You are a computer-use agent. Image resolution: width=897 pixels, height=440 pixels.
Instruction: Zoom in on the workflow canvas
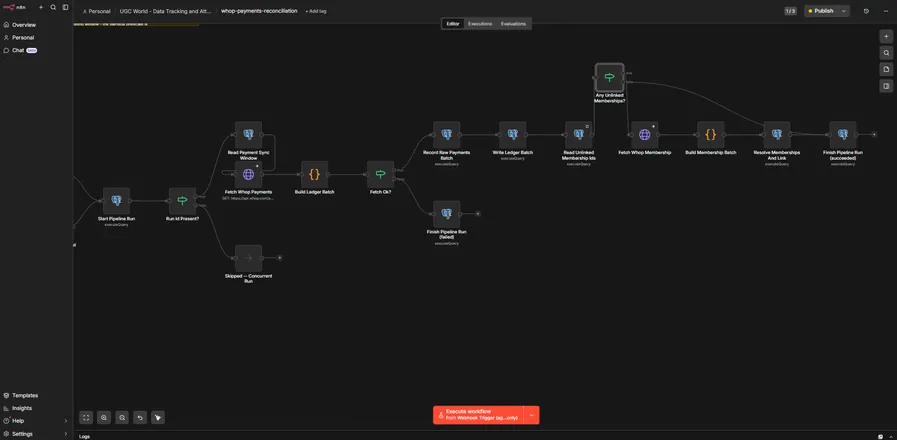coord(104,418)
